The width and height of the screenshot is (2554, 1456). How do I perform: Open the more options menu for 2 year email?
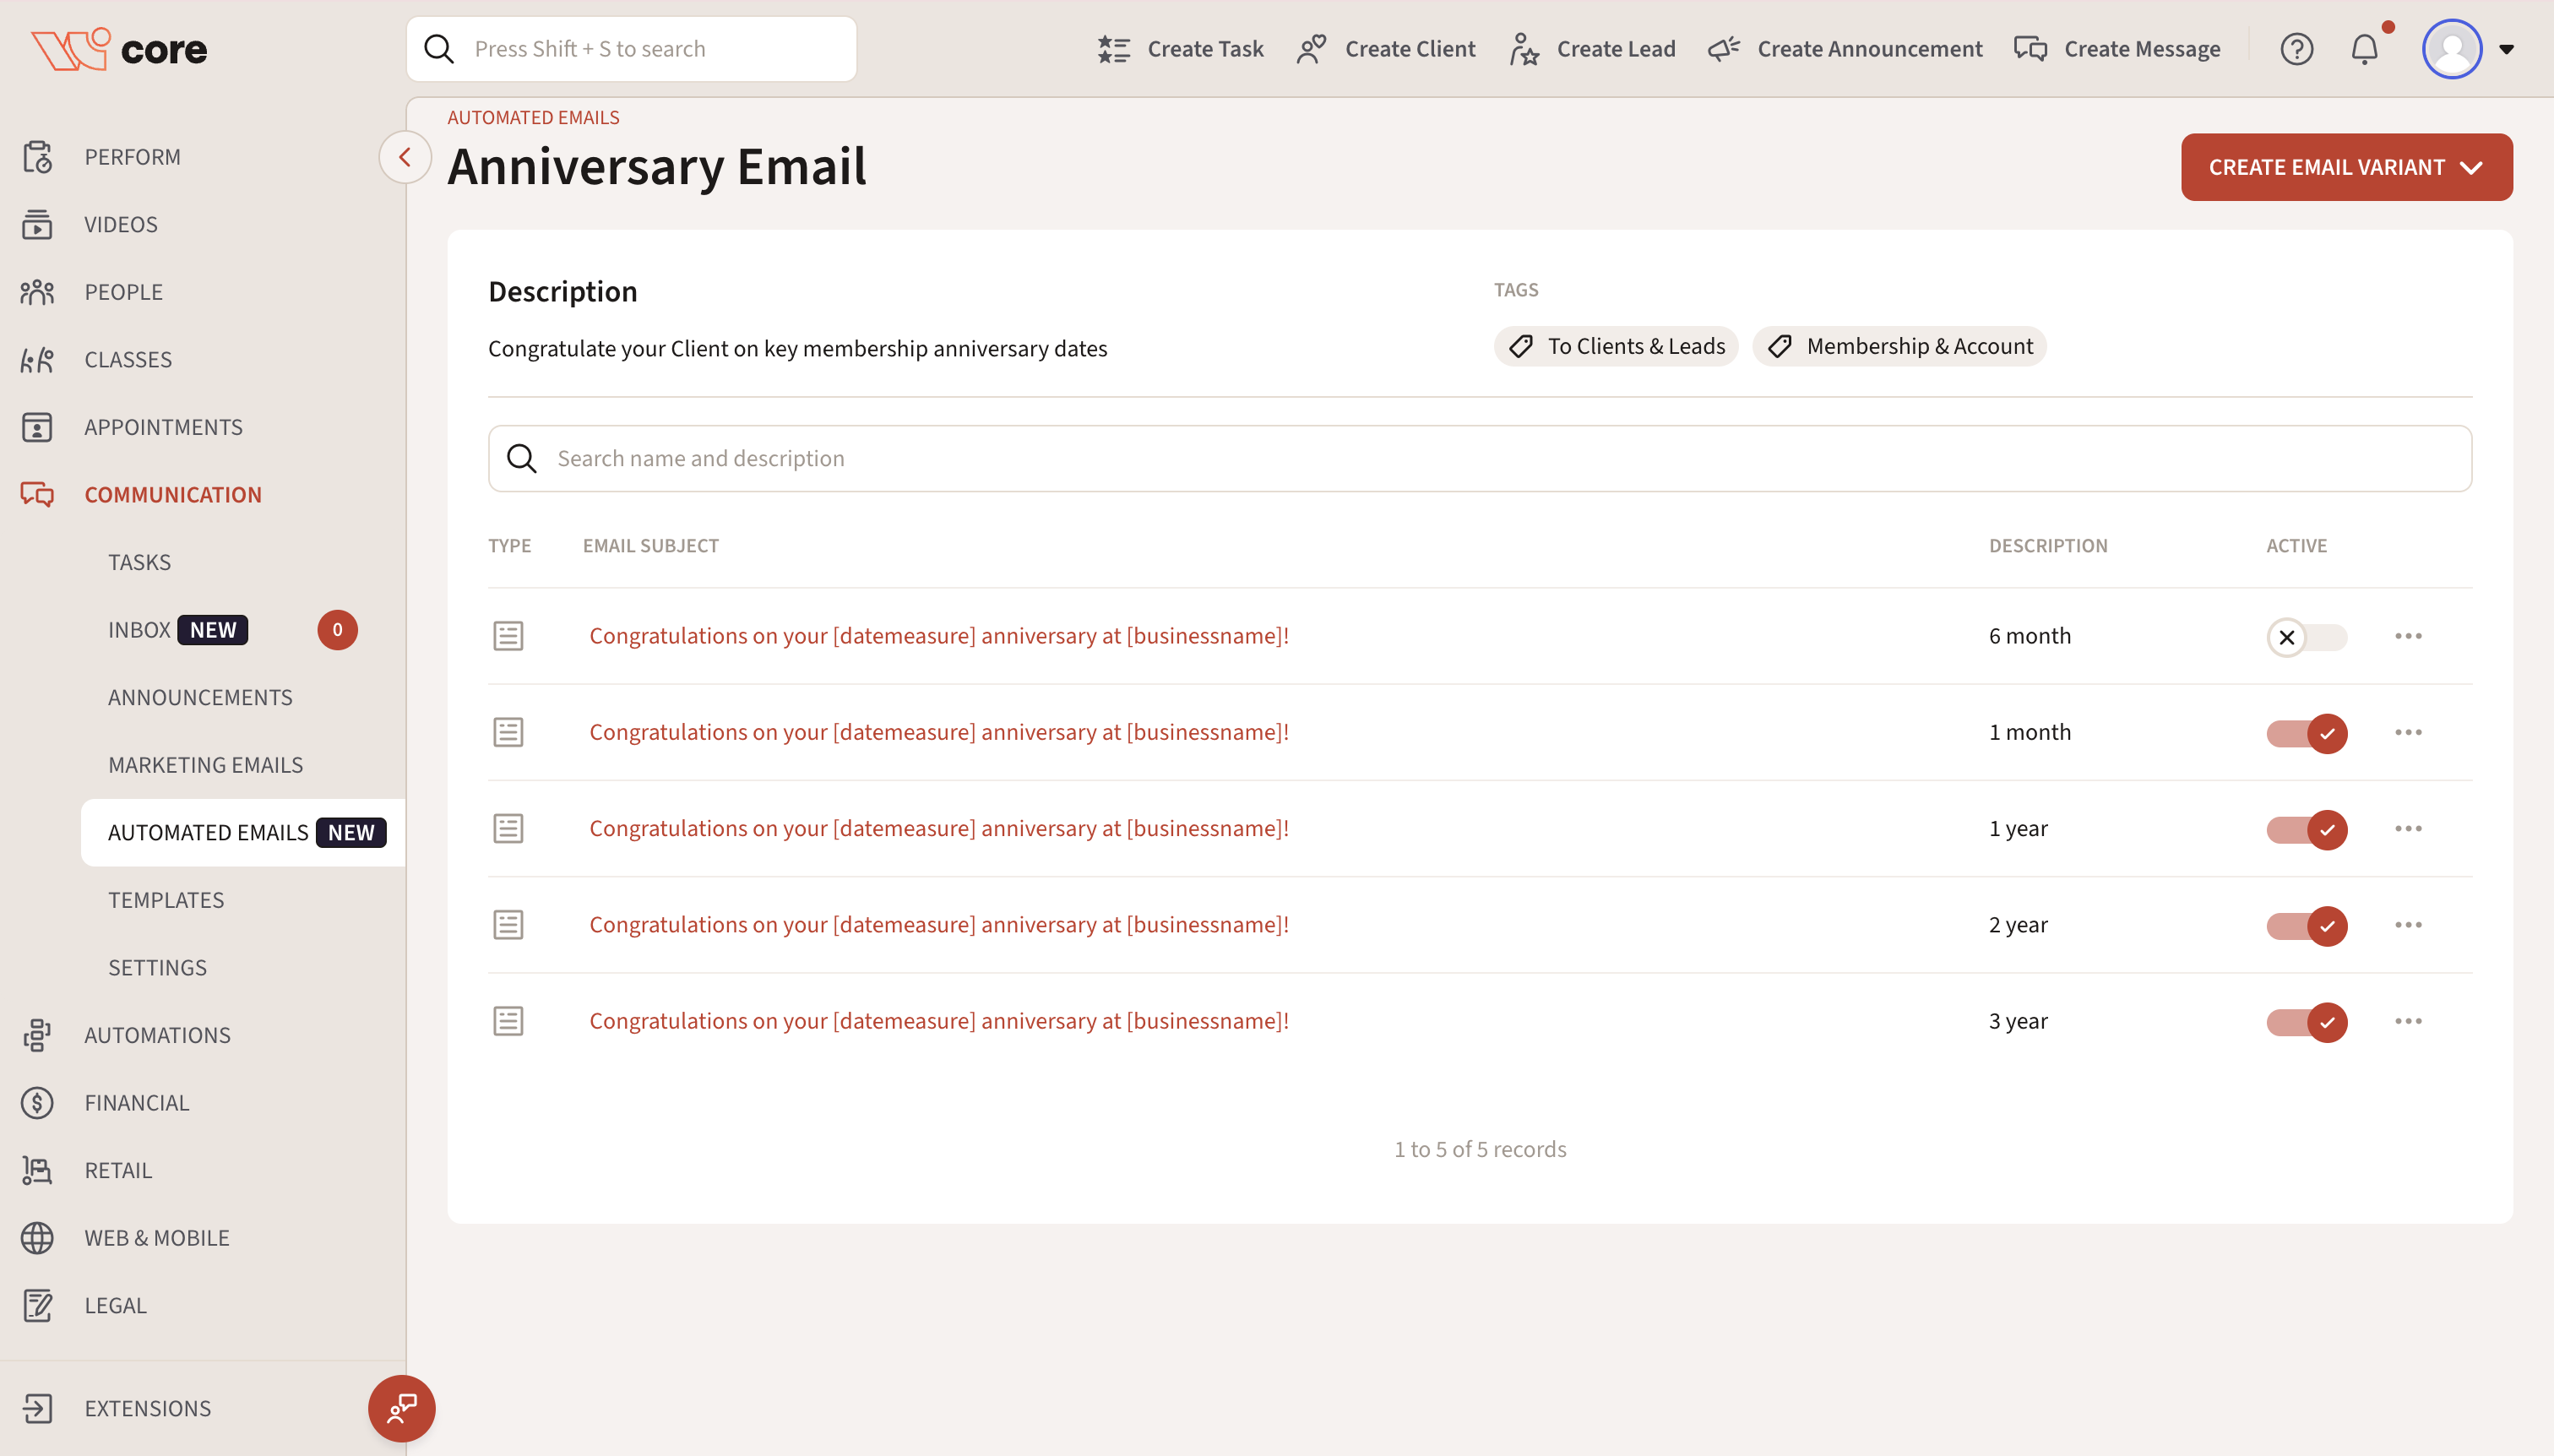tap(2408, 925)
